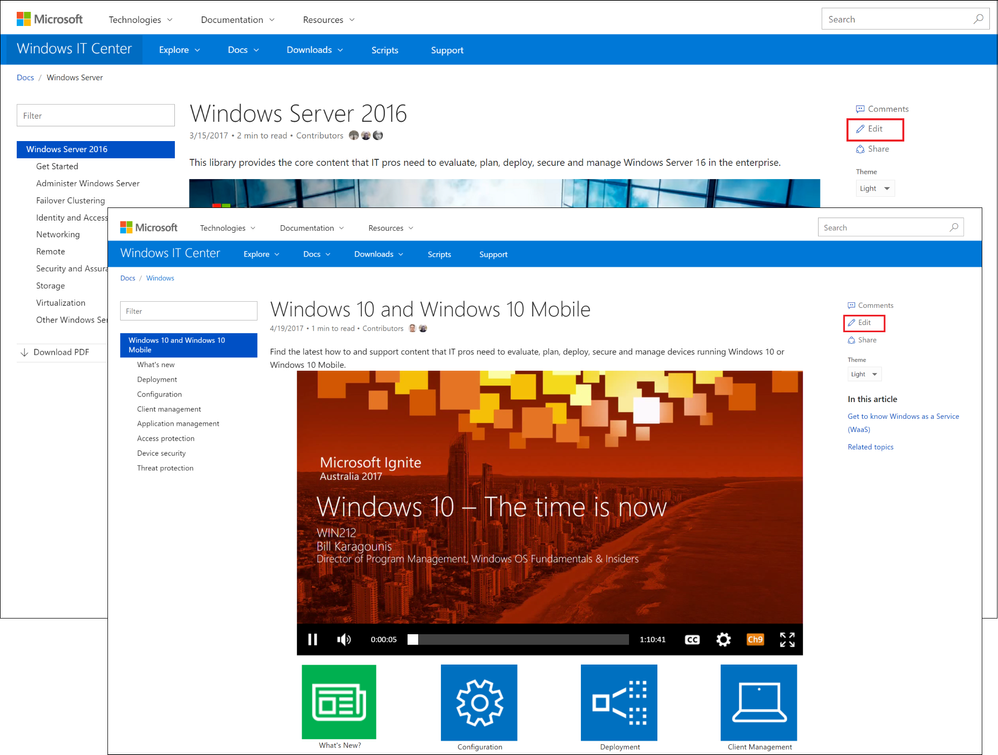Click Windows IT Center title in the front window
Image resolution: width=998 pixels, height=755 pixels.
tap(170, 253)
